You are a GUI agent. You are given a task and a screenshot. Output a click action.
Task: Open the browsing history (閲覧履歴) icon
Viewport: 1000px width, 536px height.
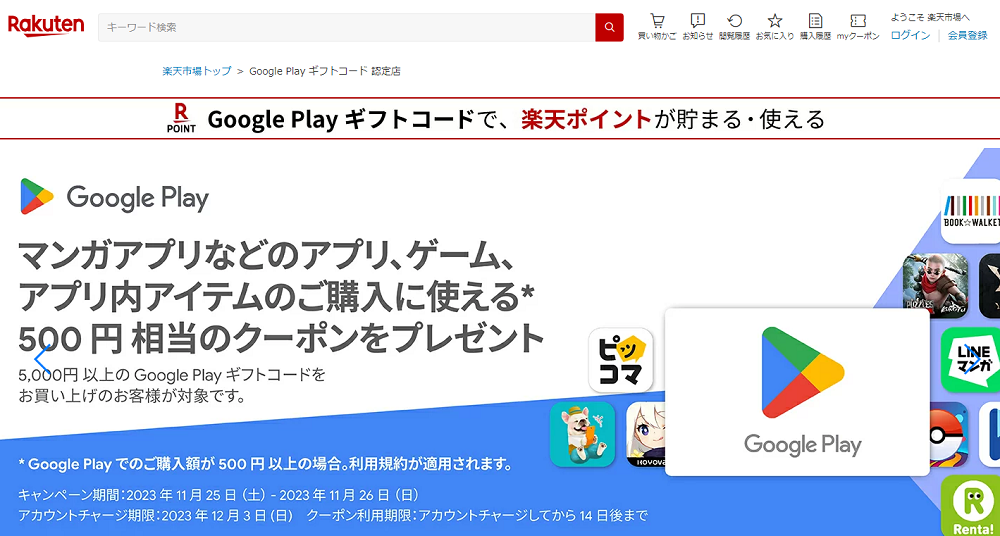coord(734,20)
